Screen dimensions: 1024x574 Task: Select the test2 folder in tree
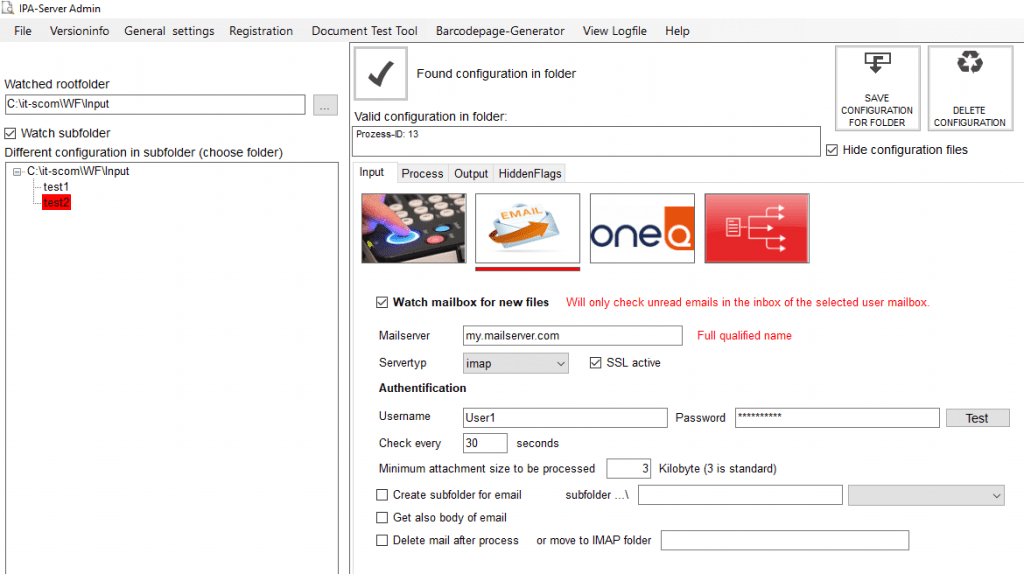(x=57, y=202)
